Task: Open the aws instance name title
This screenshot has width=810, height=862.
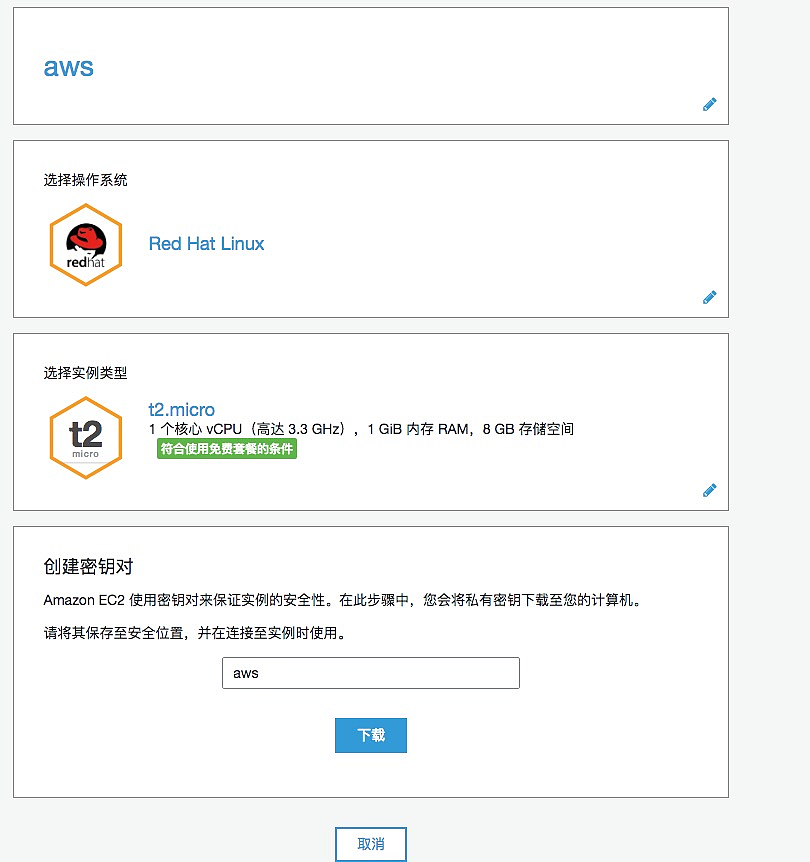Action: click(x=69, y=67)
